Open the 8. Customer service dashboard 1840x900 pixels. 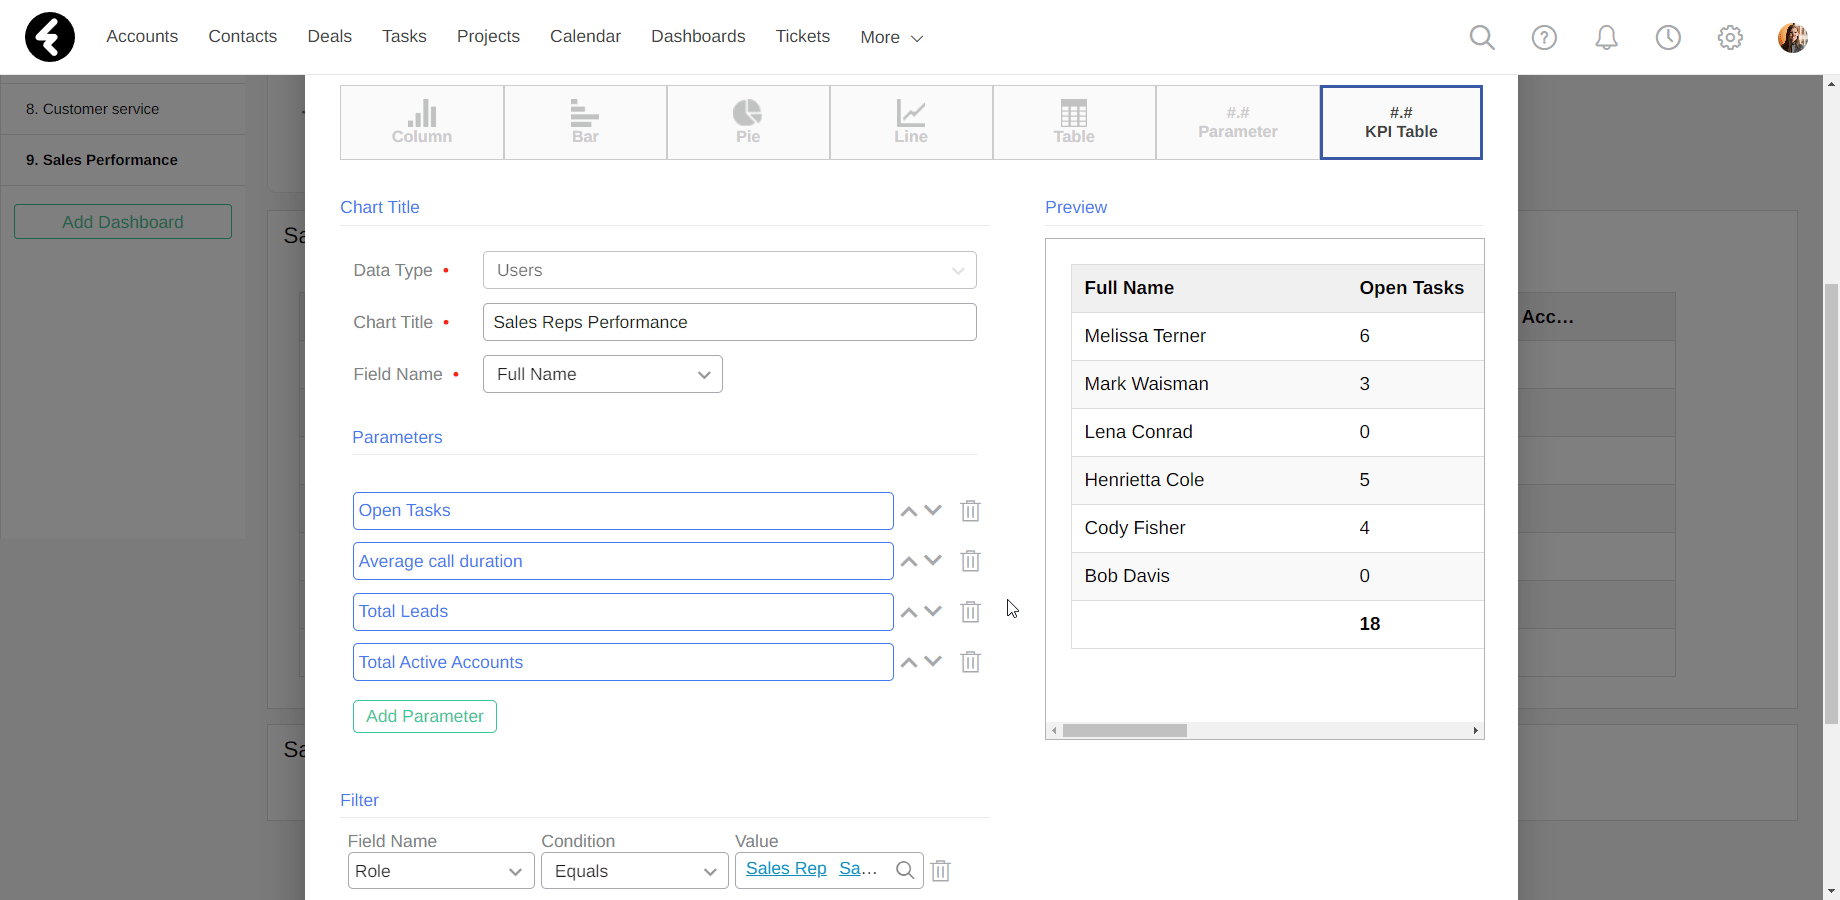pyautogui.click(x=123, y=109)
